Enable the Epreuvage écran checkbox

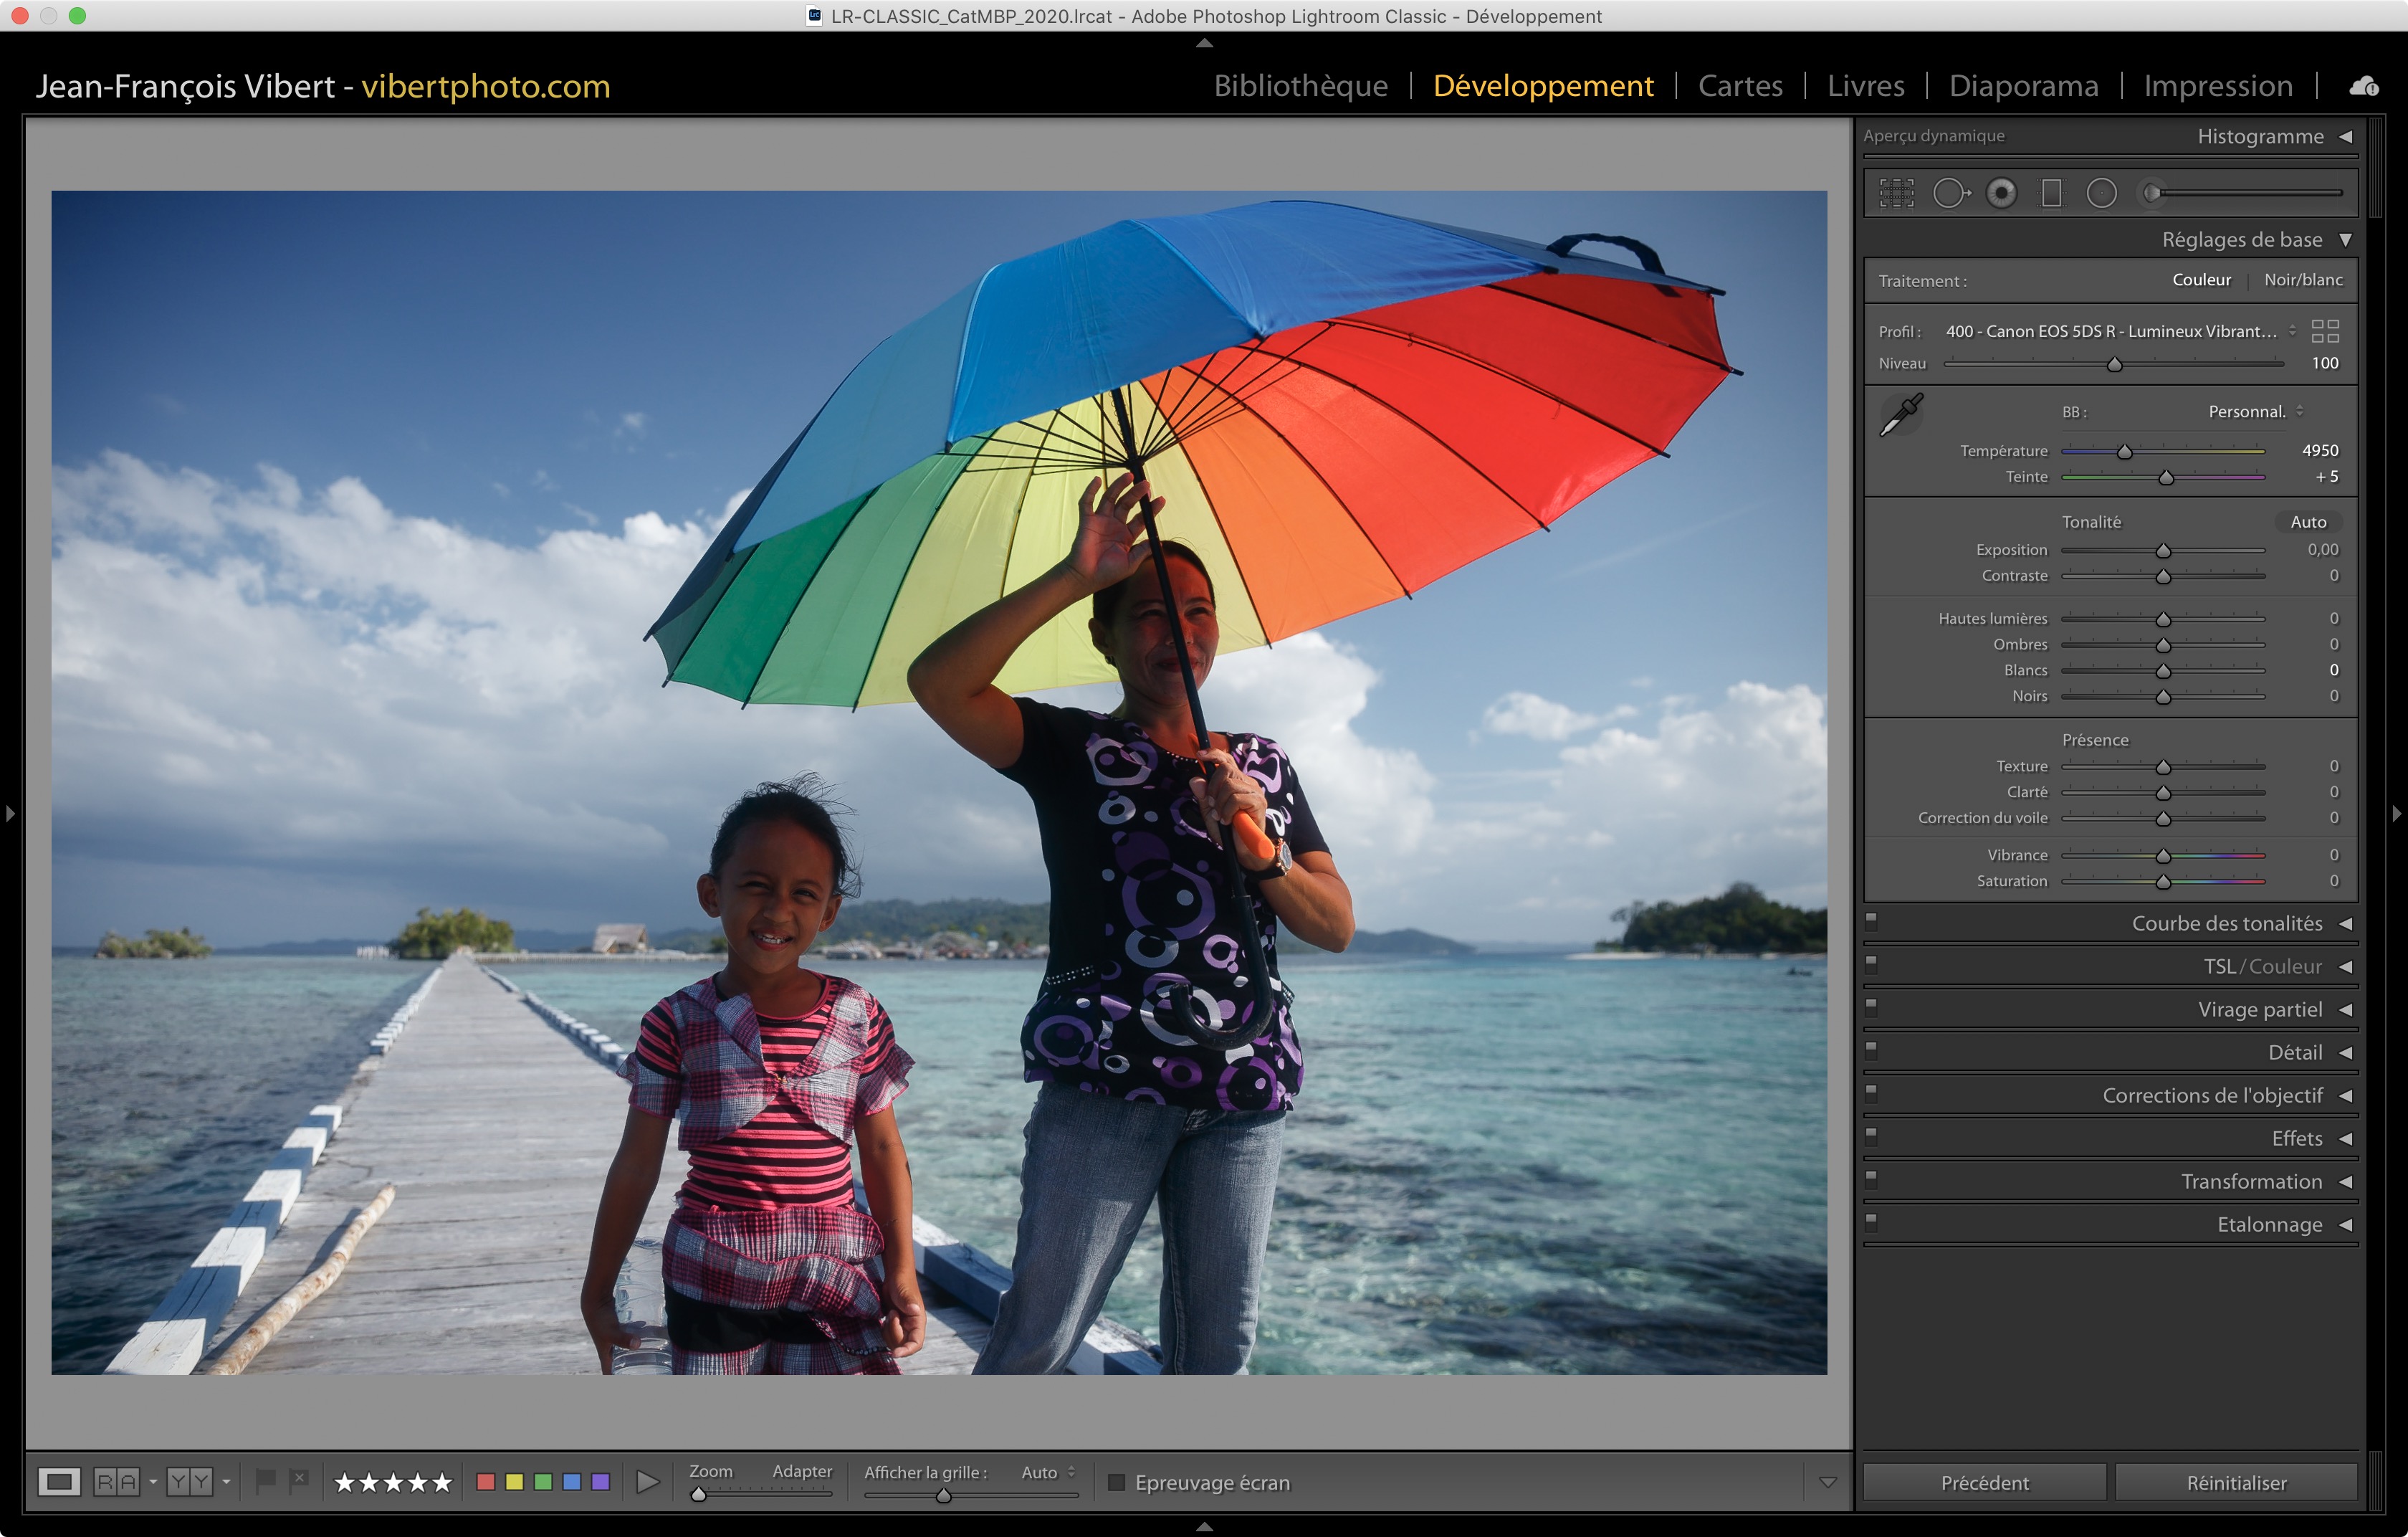tap(1117, 1482)
